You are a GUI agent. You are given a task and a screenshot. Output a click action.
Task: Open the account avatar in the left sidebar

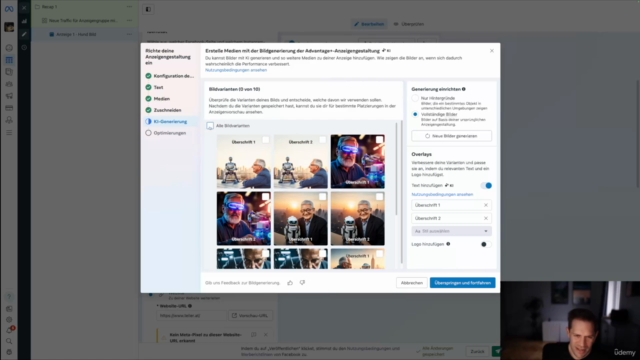coord(9,27)
